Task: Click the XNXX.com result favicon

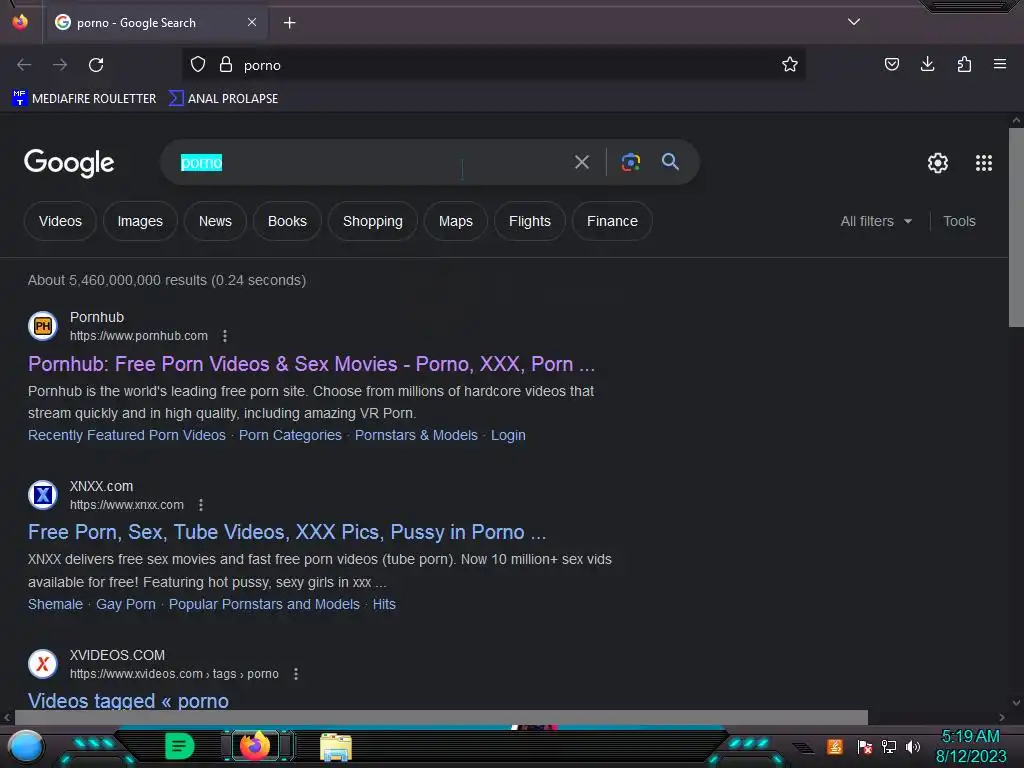Action: coord(42,495)
